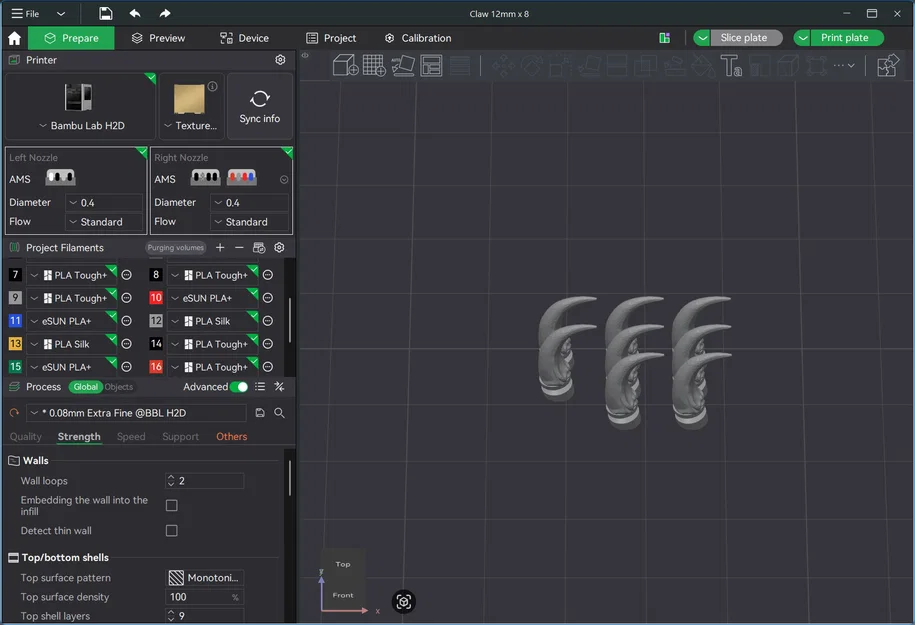Switch to Quality tab

pos(26,437)
